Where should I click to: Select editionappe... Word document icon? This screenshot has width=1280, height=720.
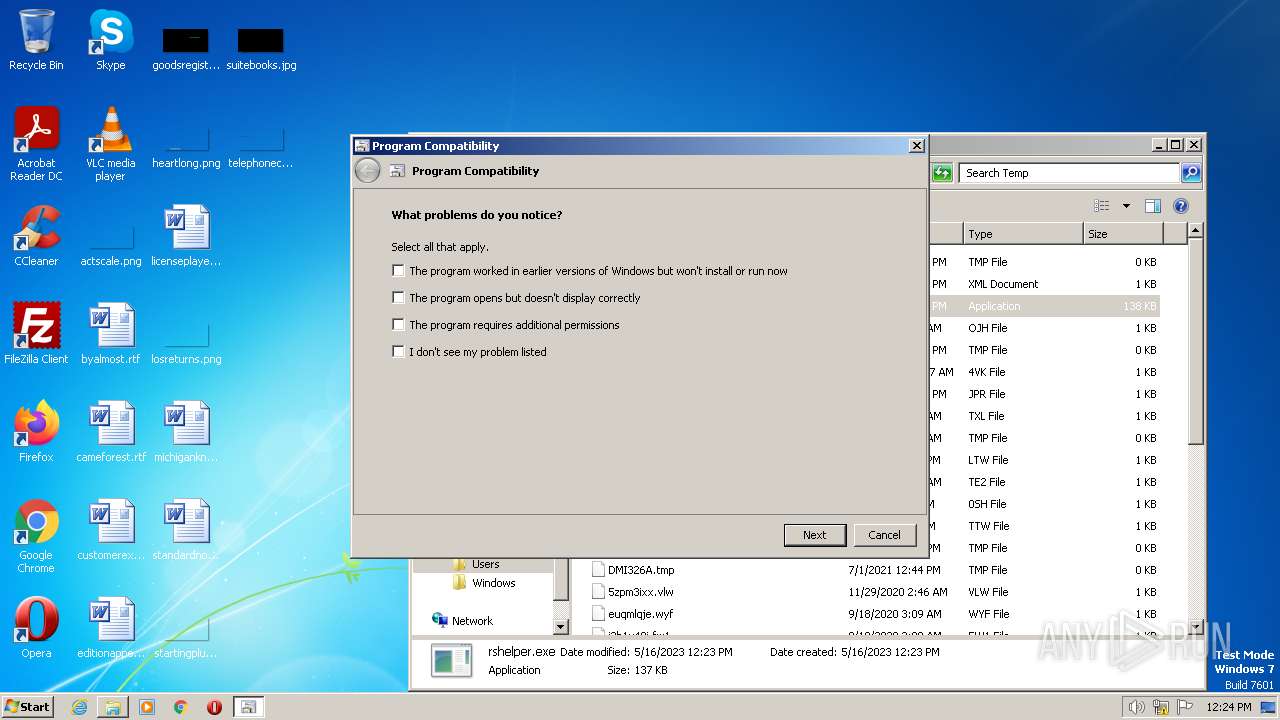point(110,628)
